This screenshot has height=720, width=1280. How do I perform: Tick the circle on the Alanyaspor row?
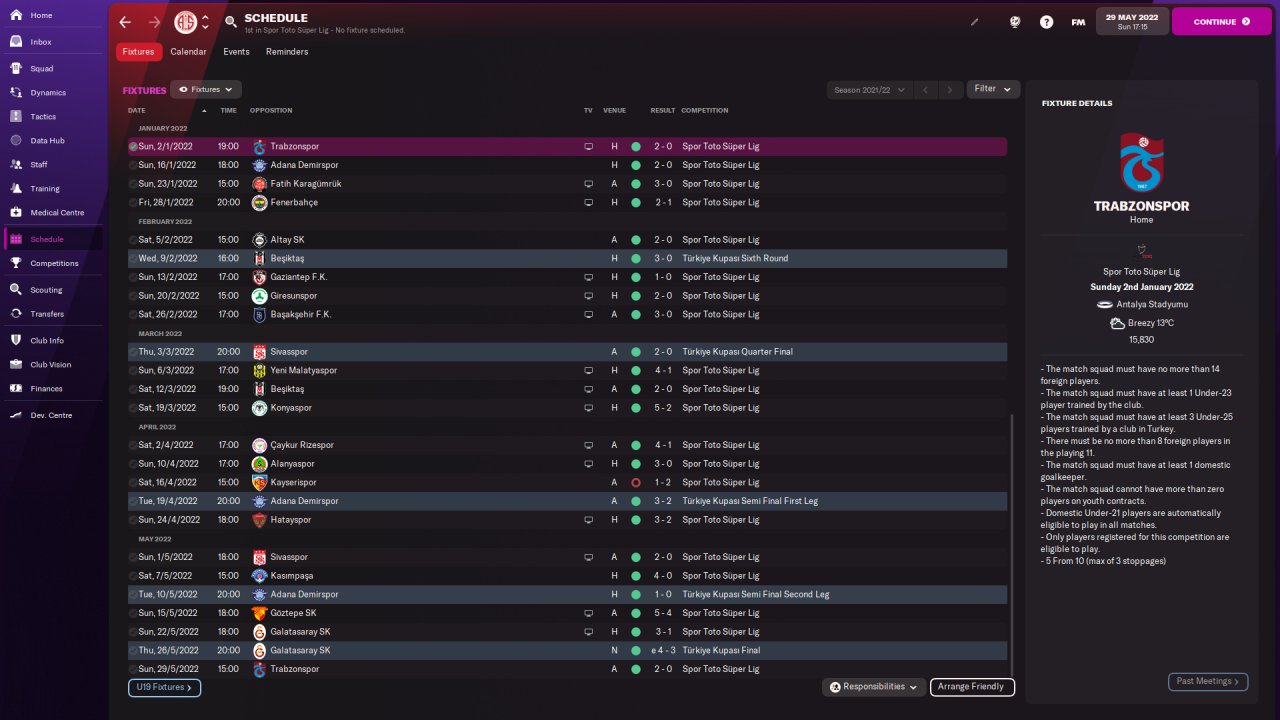click(x=133, y=464)
